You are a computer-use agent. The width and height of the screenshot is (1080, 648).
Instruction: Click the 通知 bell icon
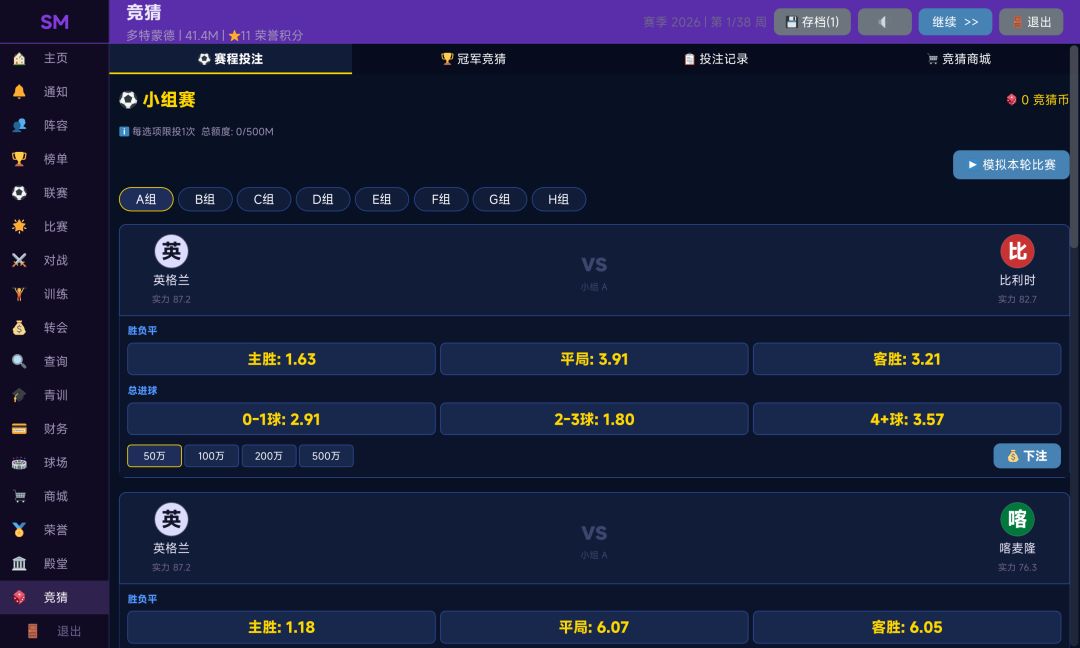[19, 92]
